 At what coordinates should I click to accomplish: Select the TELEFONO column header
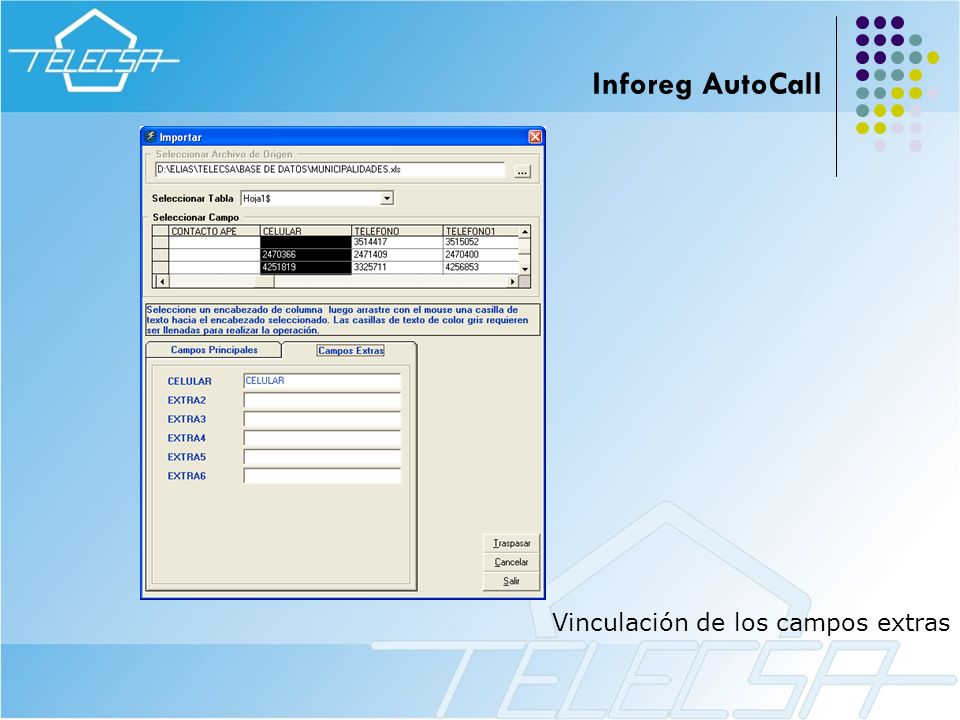coord(397,231)
